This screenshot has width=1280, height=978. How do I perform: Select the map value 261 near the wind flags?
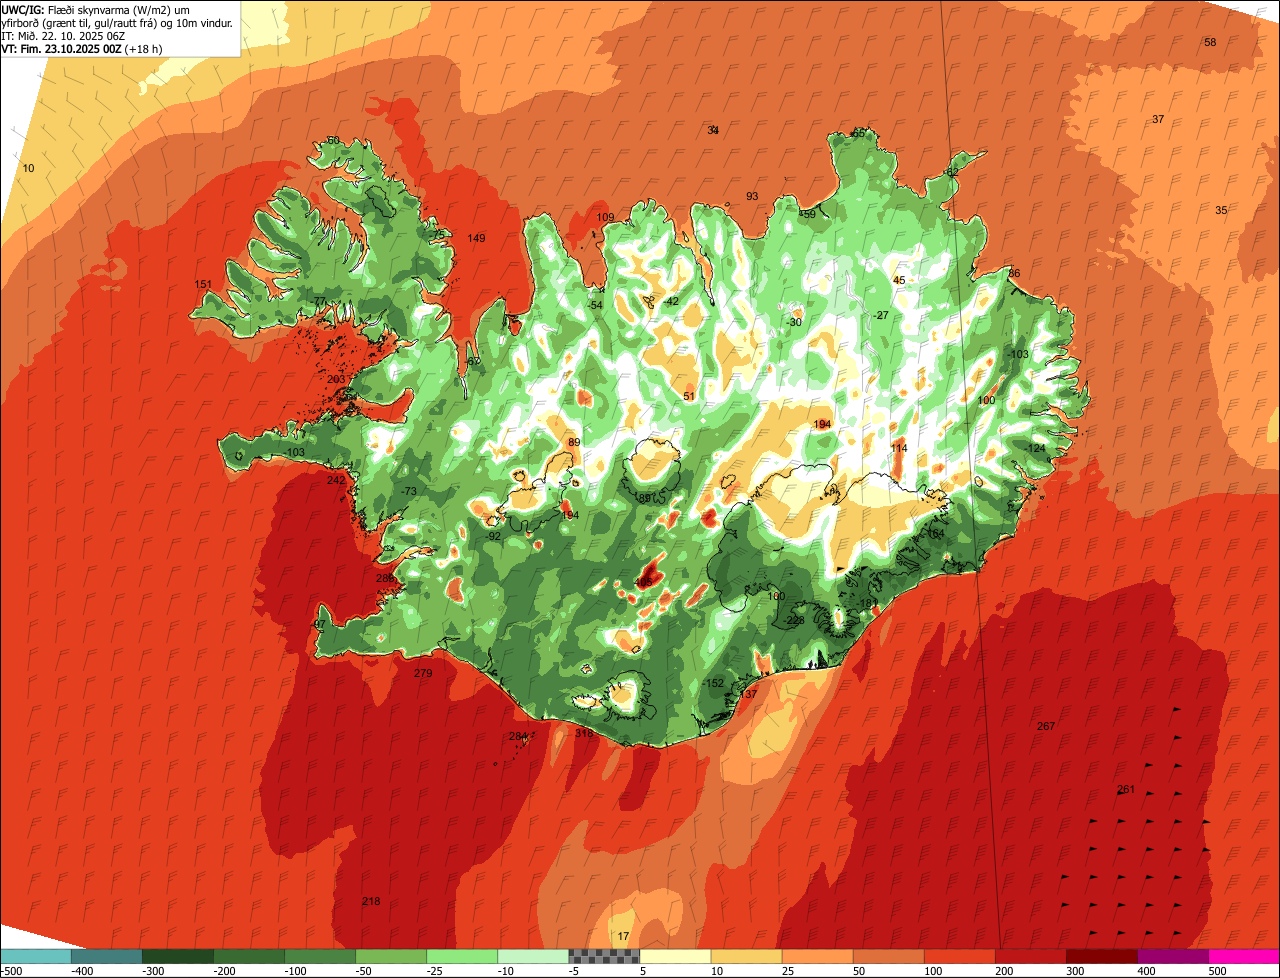tap(1126, 790)
